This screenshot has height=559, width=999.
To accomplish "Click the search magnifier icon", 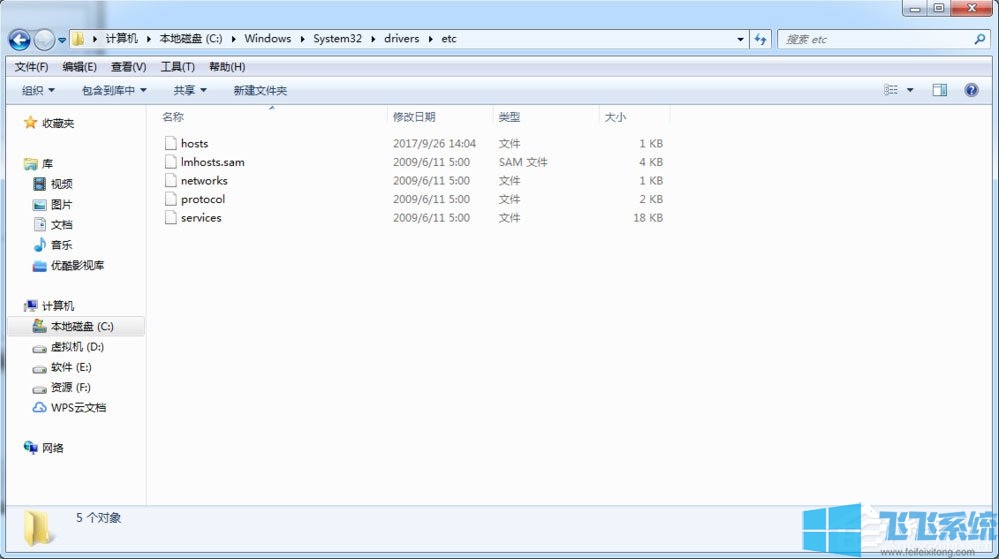I will (980, 39).
